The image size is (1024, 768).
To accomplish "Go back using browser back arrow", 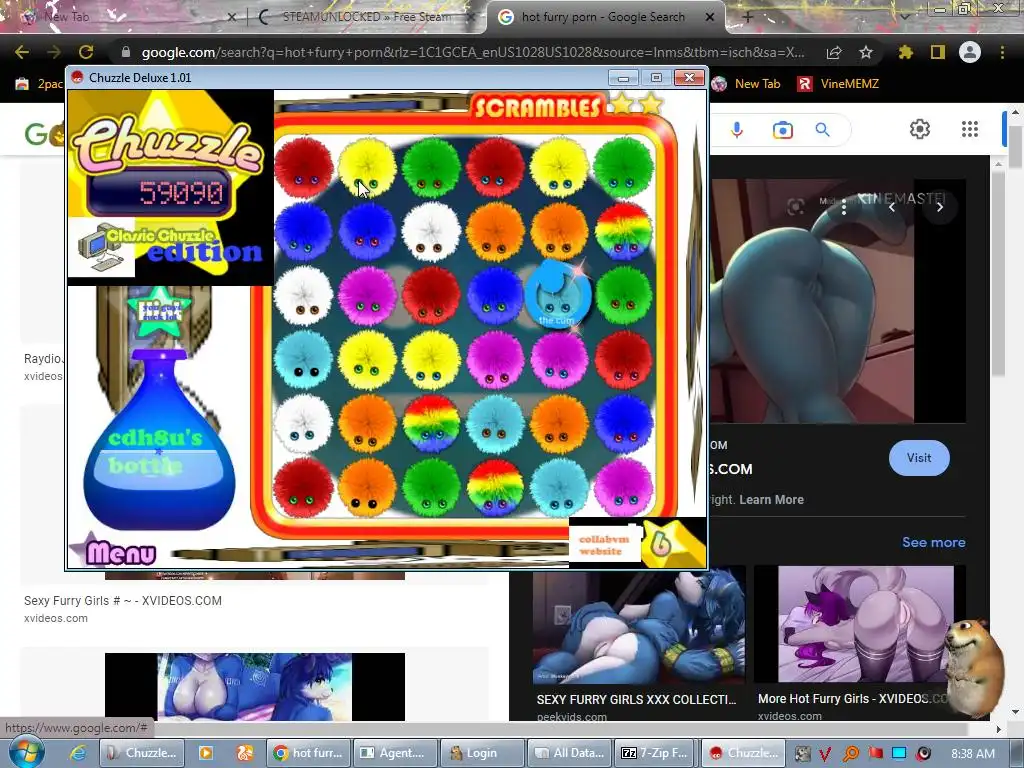I will pos(22,52).
